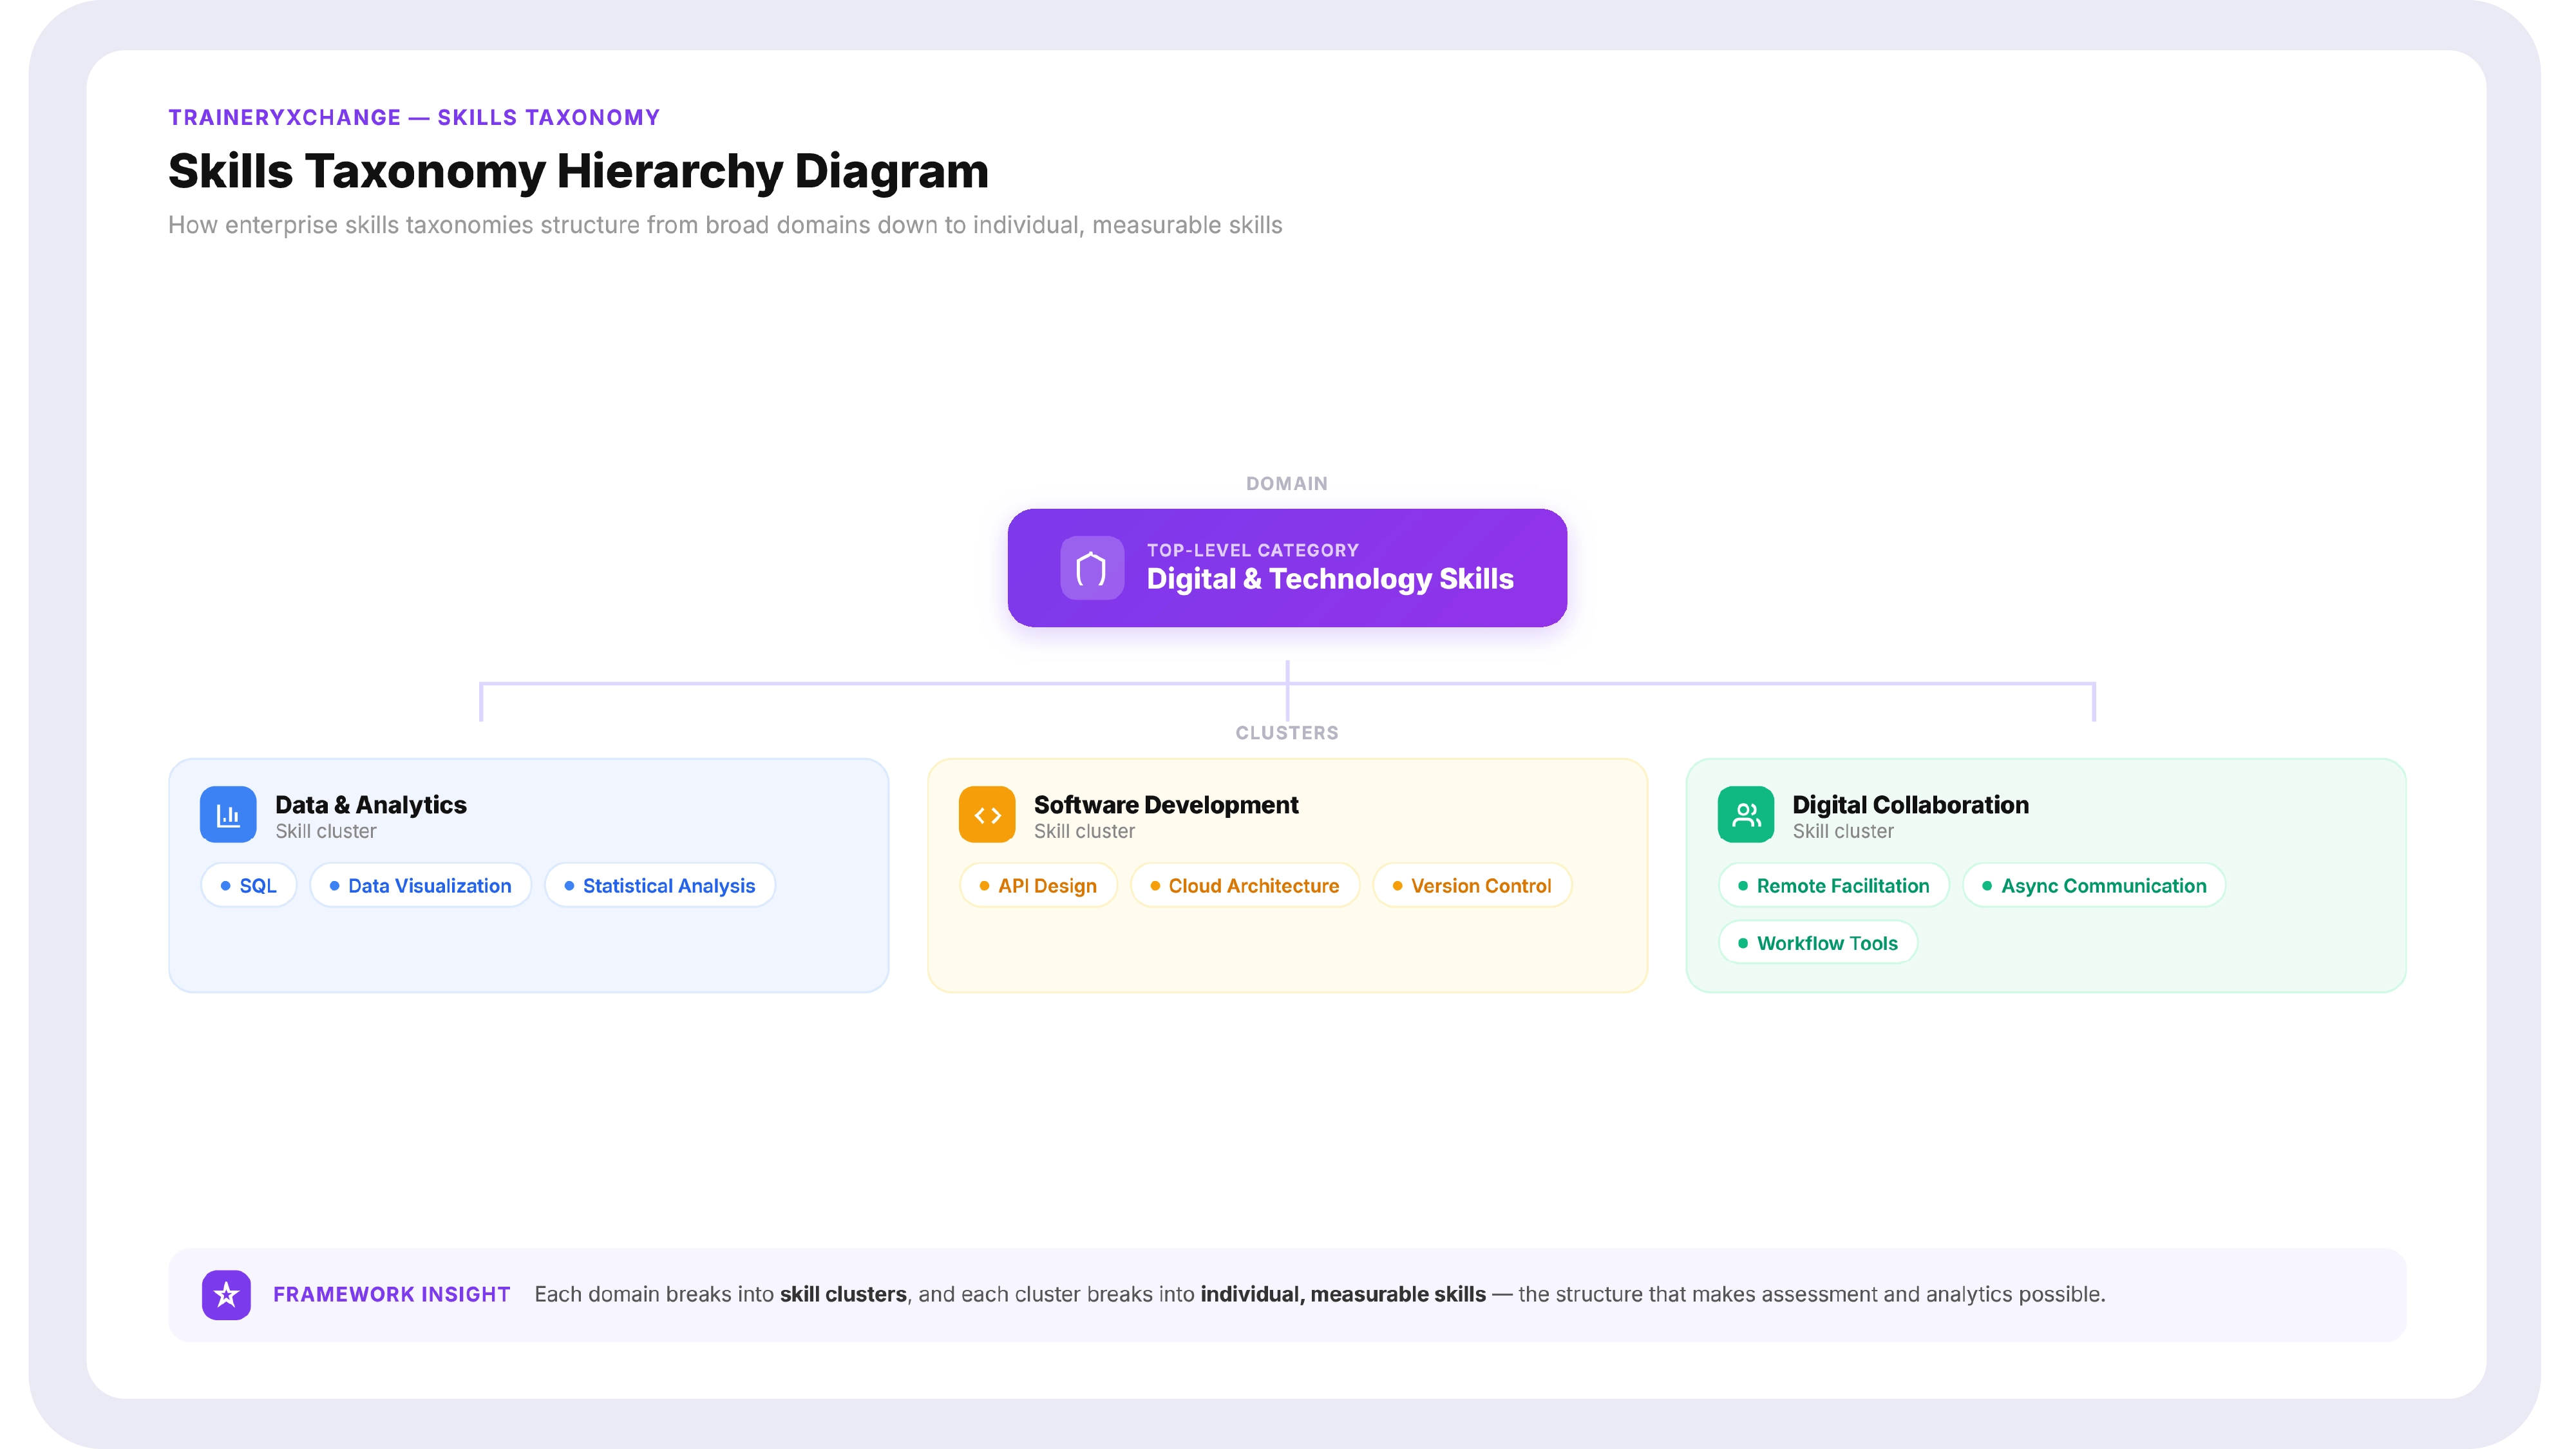This screenshot has width=2576, height=1449.
Task: Click the hexagon icon in the domain card
Action: 1091,568
